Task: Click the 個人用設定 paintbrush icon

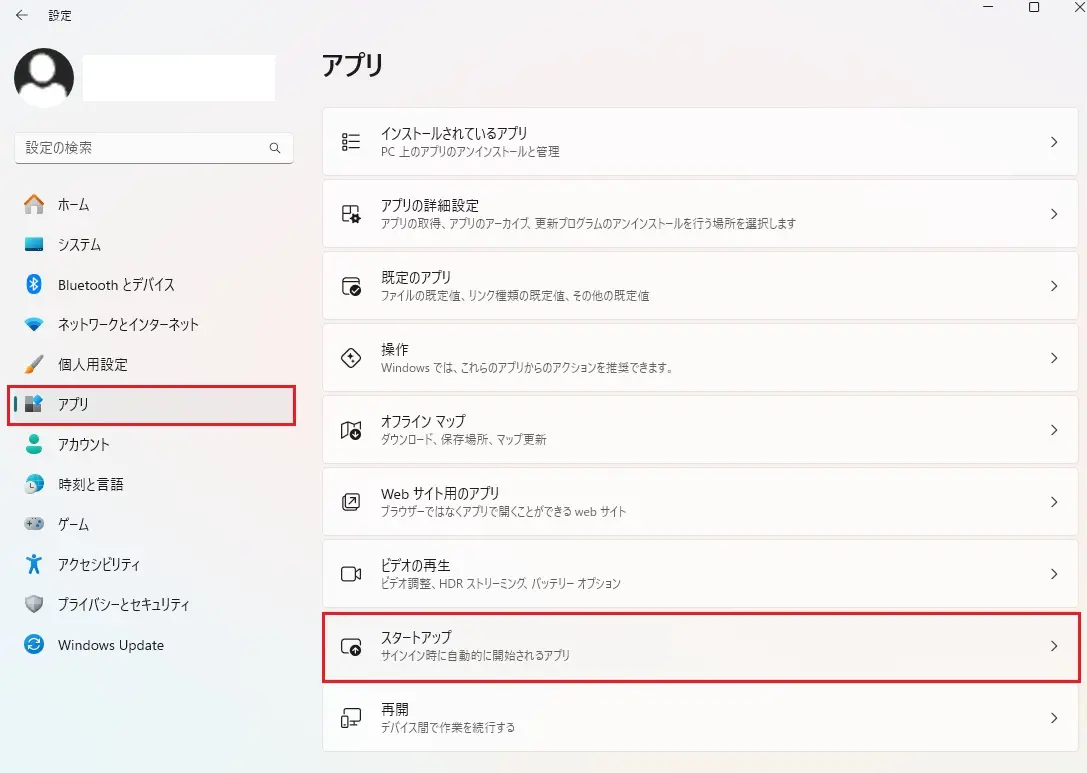Action: coord(33,364)
